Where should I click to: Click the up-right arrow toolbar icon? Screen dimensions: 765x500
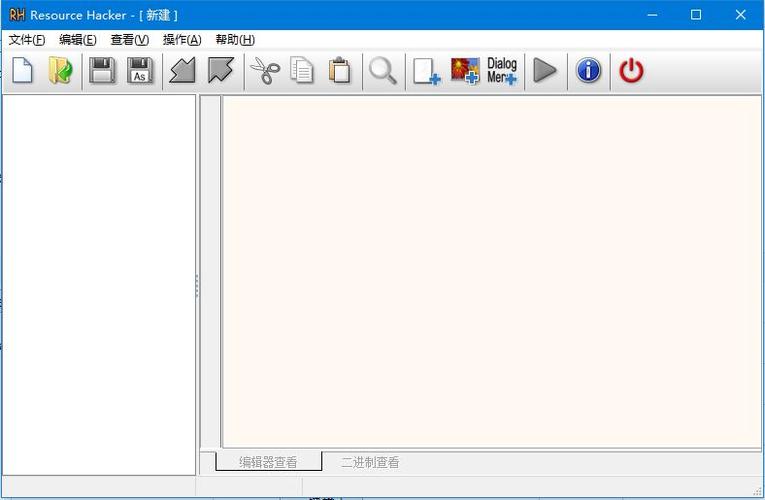221,70
